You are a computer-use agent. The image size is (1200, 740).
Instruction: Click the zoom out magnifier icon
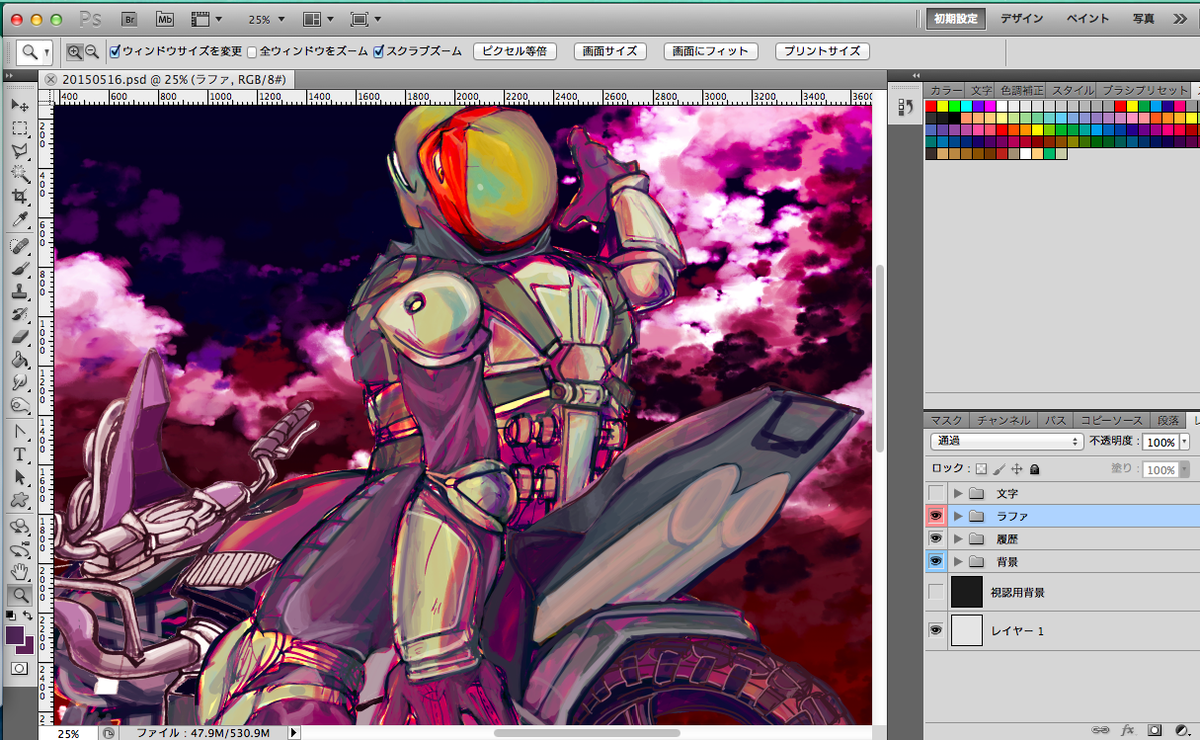pos(91,52)
